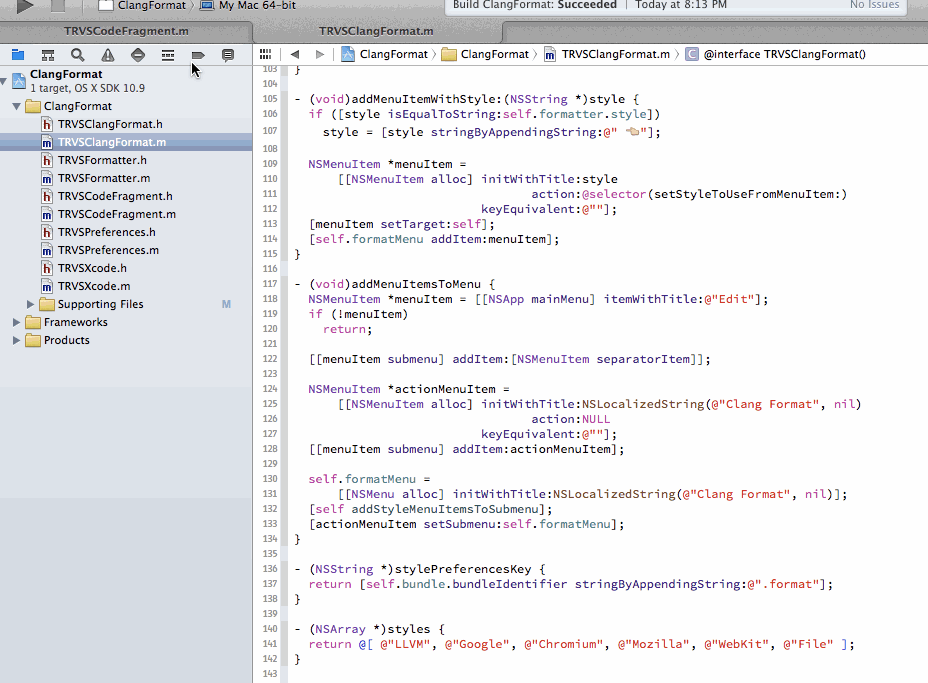Select the ClangFormat scheme
Screen dimensions: 928x683
point(143,5)
